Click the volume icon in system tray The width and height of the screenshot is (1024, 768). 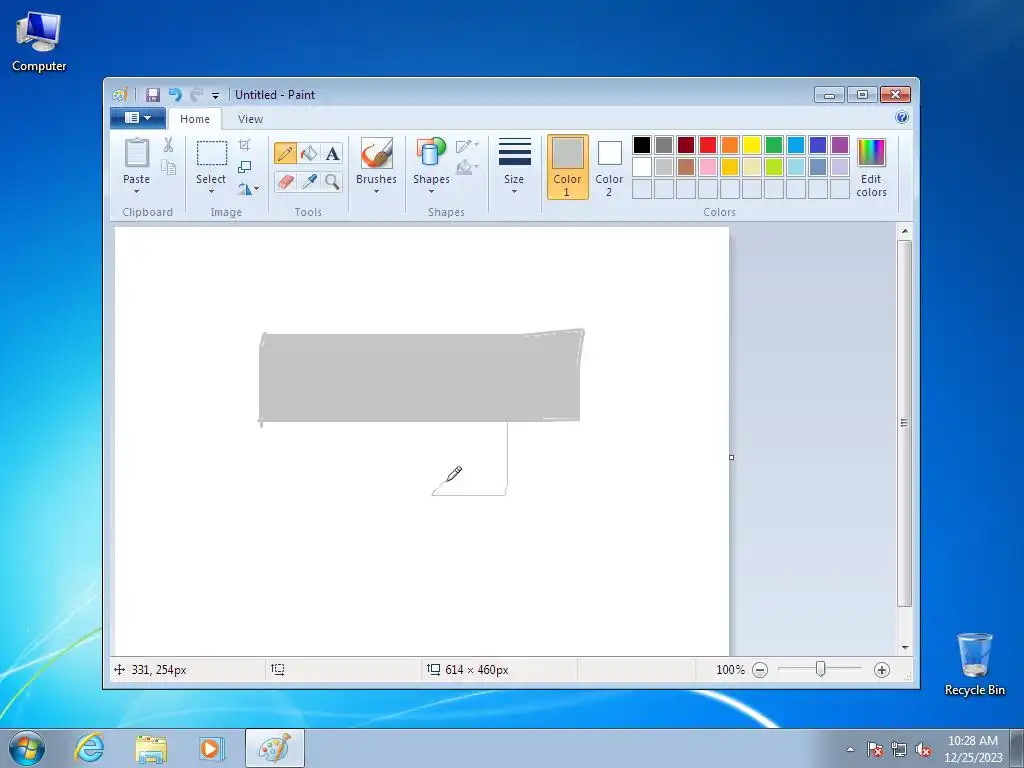[923, 749]
